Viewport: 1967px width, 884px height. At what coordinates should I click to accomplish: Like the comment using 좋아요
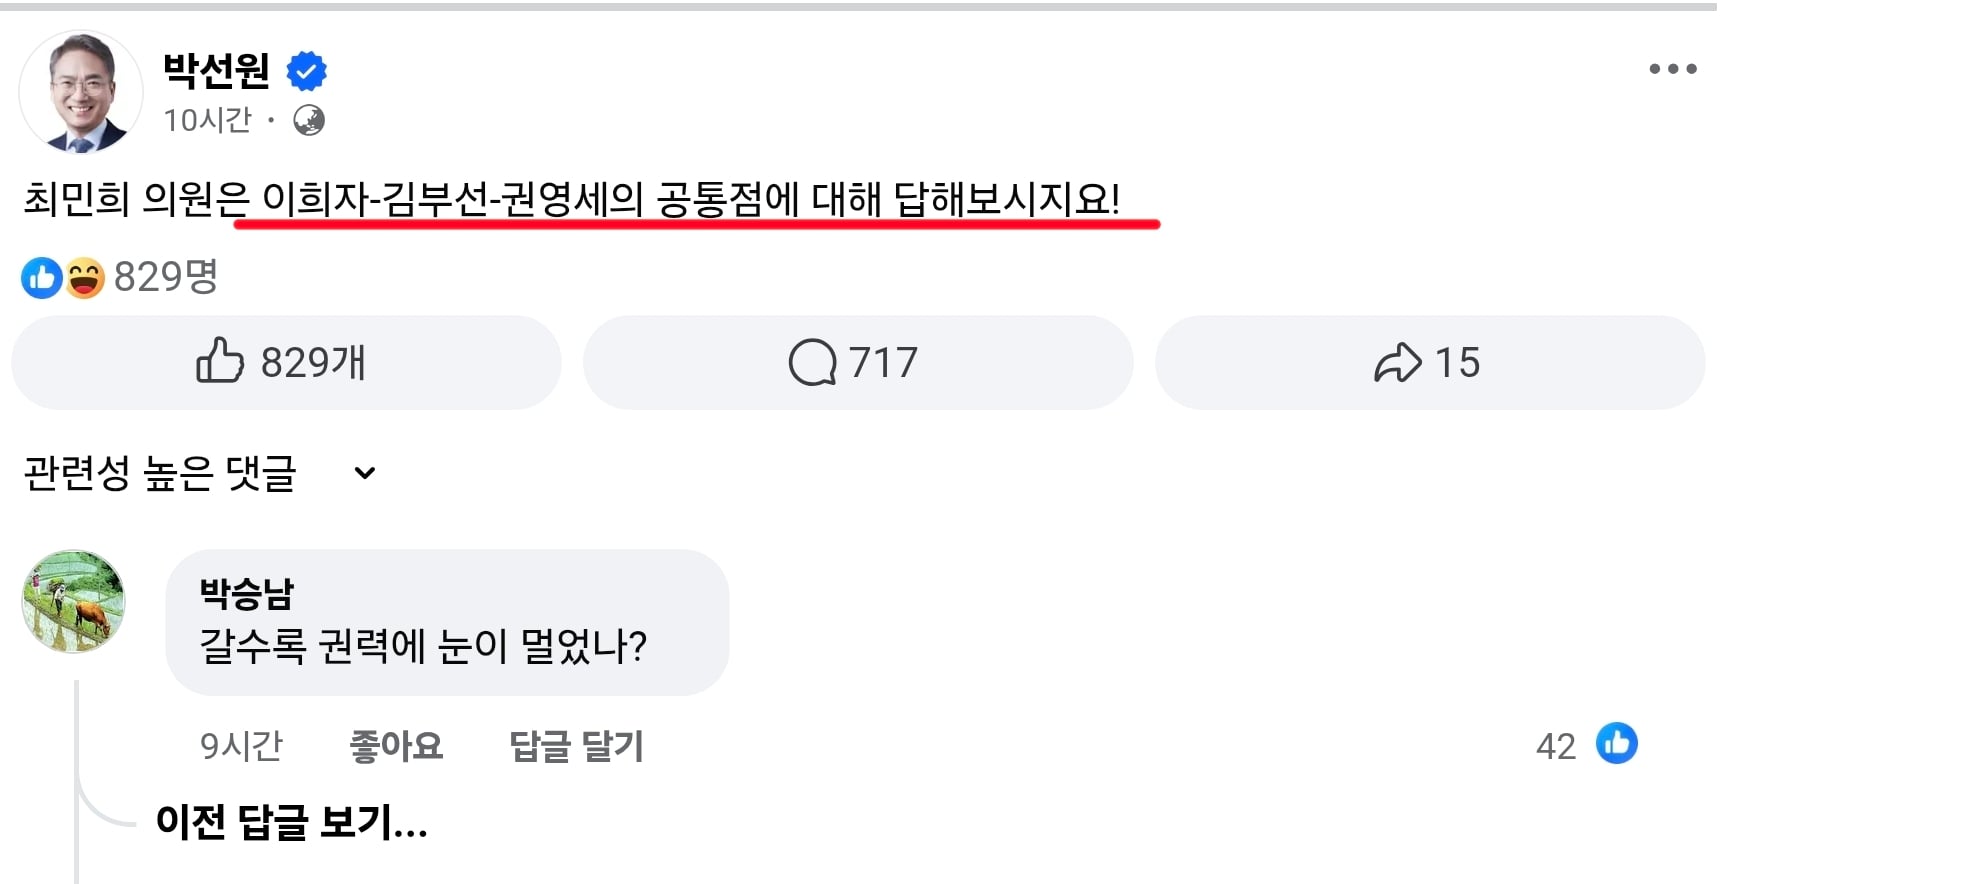pos(396,746)
